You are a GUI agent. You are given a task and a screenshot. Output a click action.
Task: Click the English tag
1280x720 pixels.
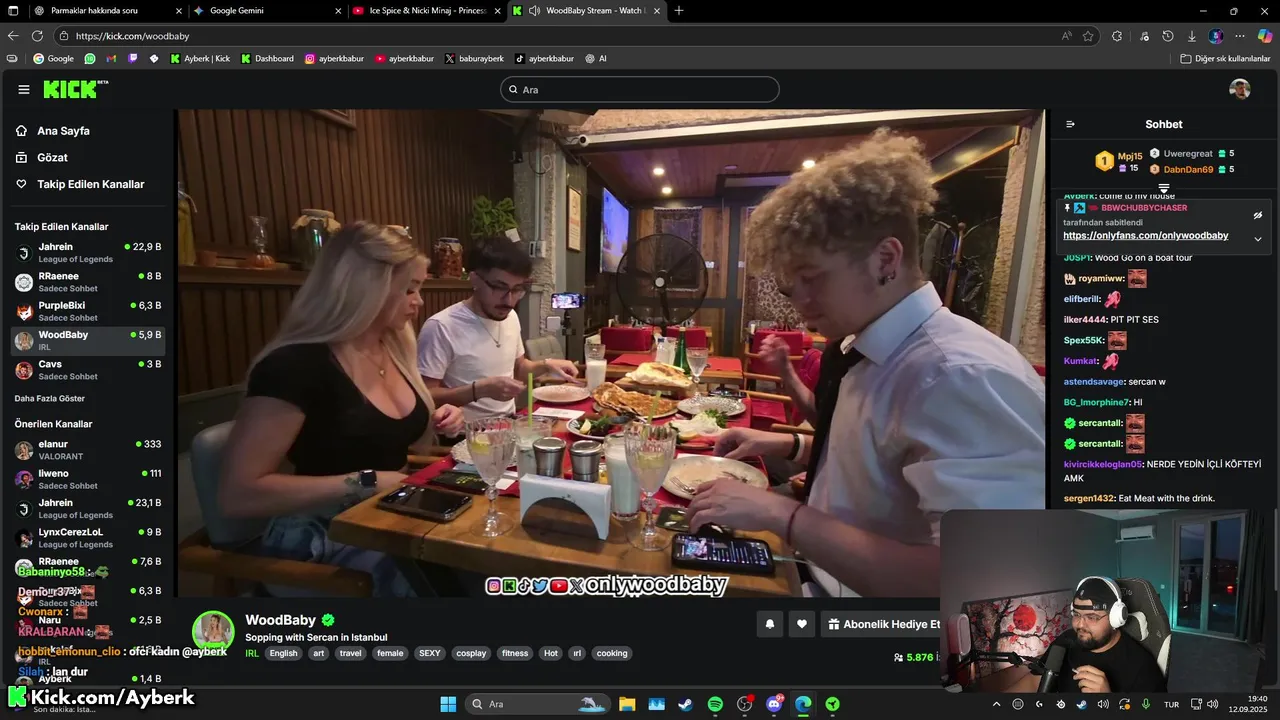283,653
